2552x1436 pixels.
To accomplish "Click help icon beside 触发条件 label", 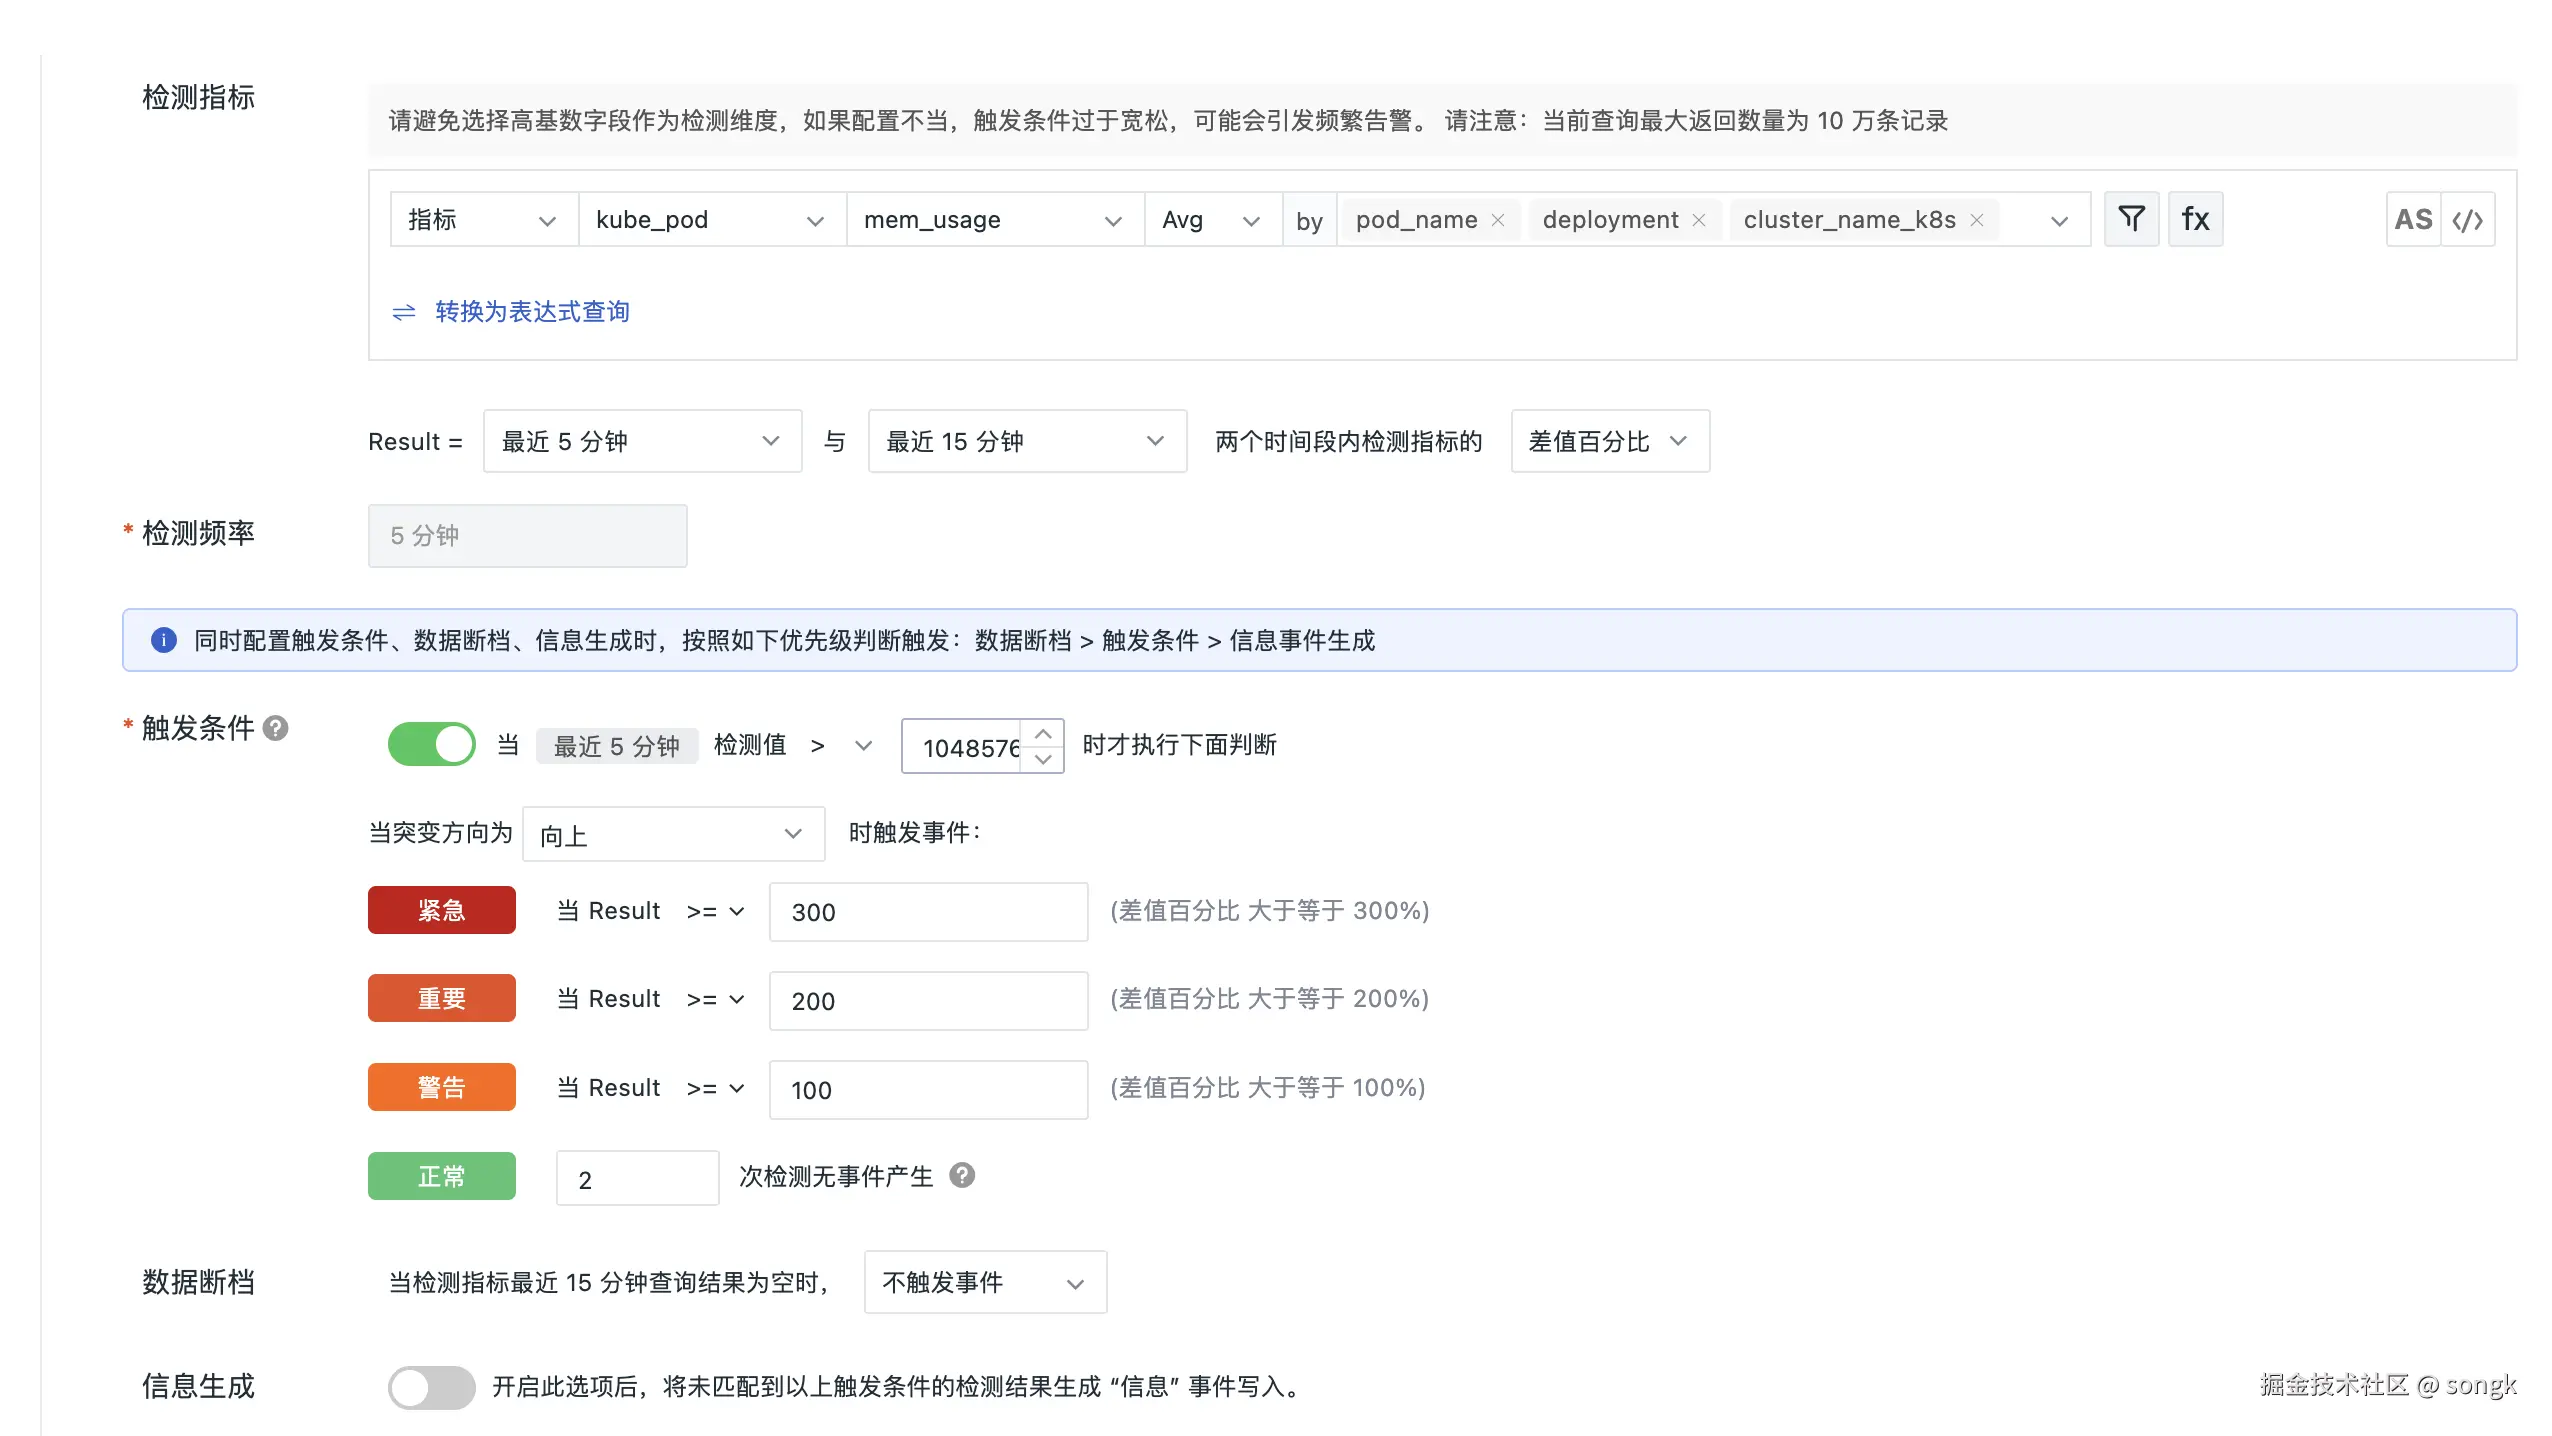I will 276,728.
